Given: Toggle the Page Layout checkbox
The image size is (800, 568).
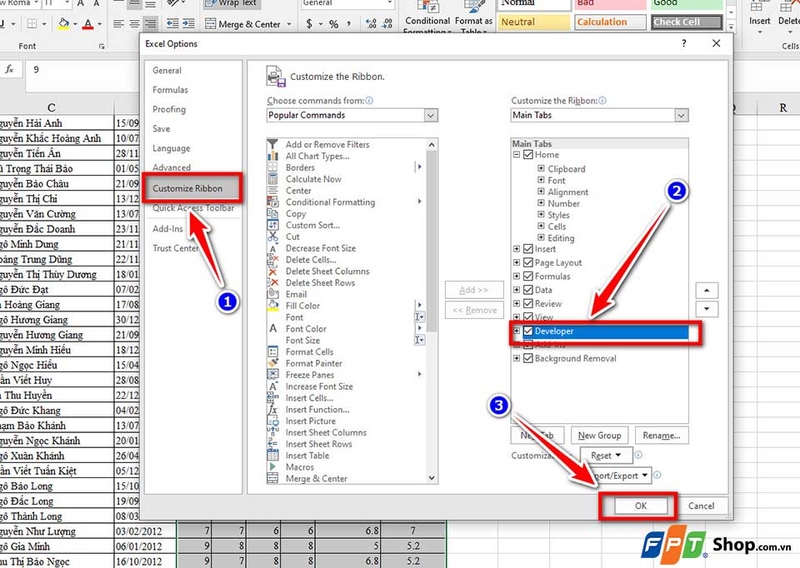Looking at the screenshot, I should click(x=529, y=263).
